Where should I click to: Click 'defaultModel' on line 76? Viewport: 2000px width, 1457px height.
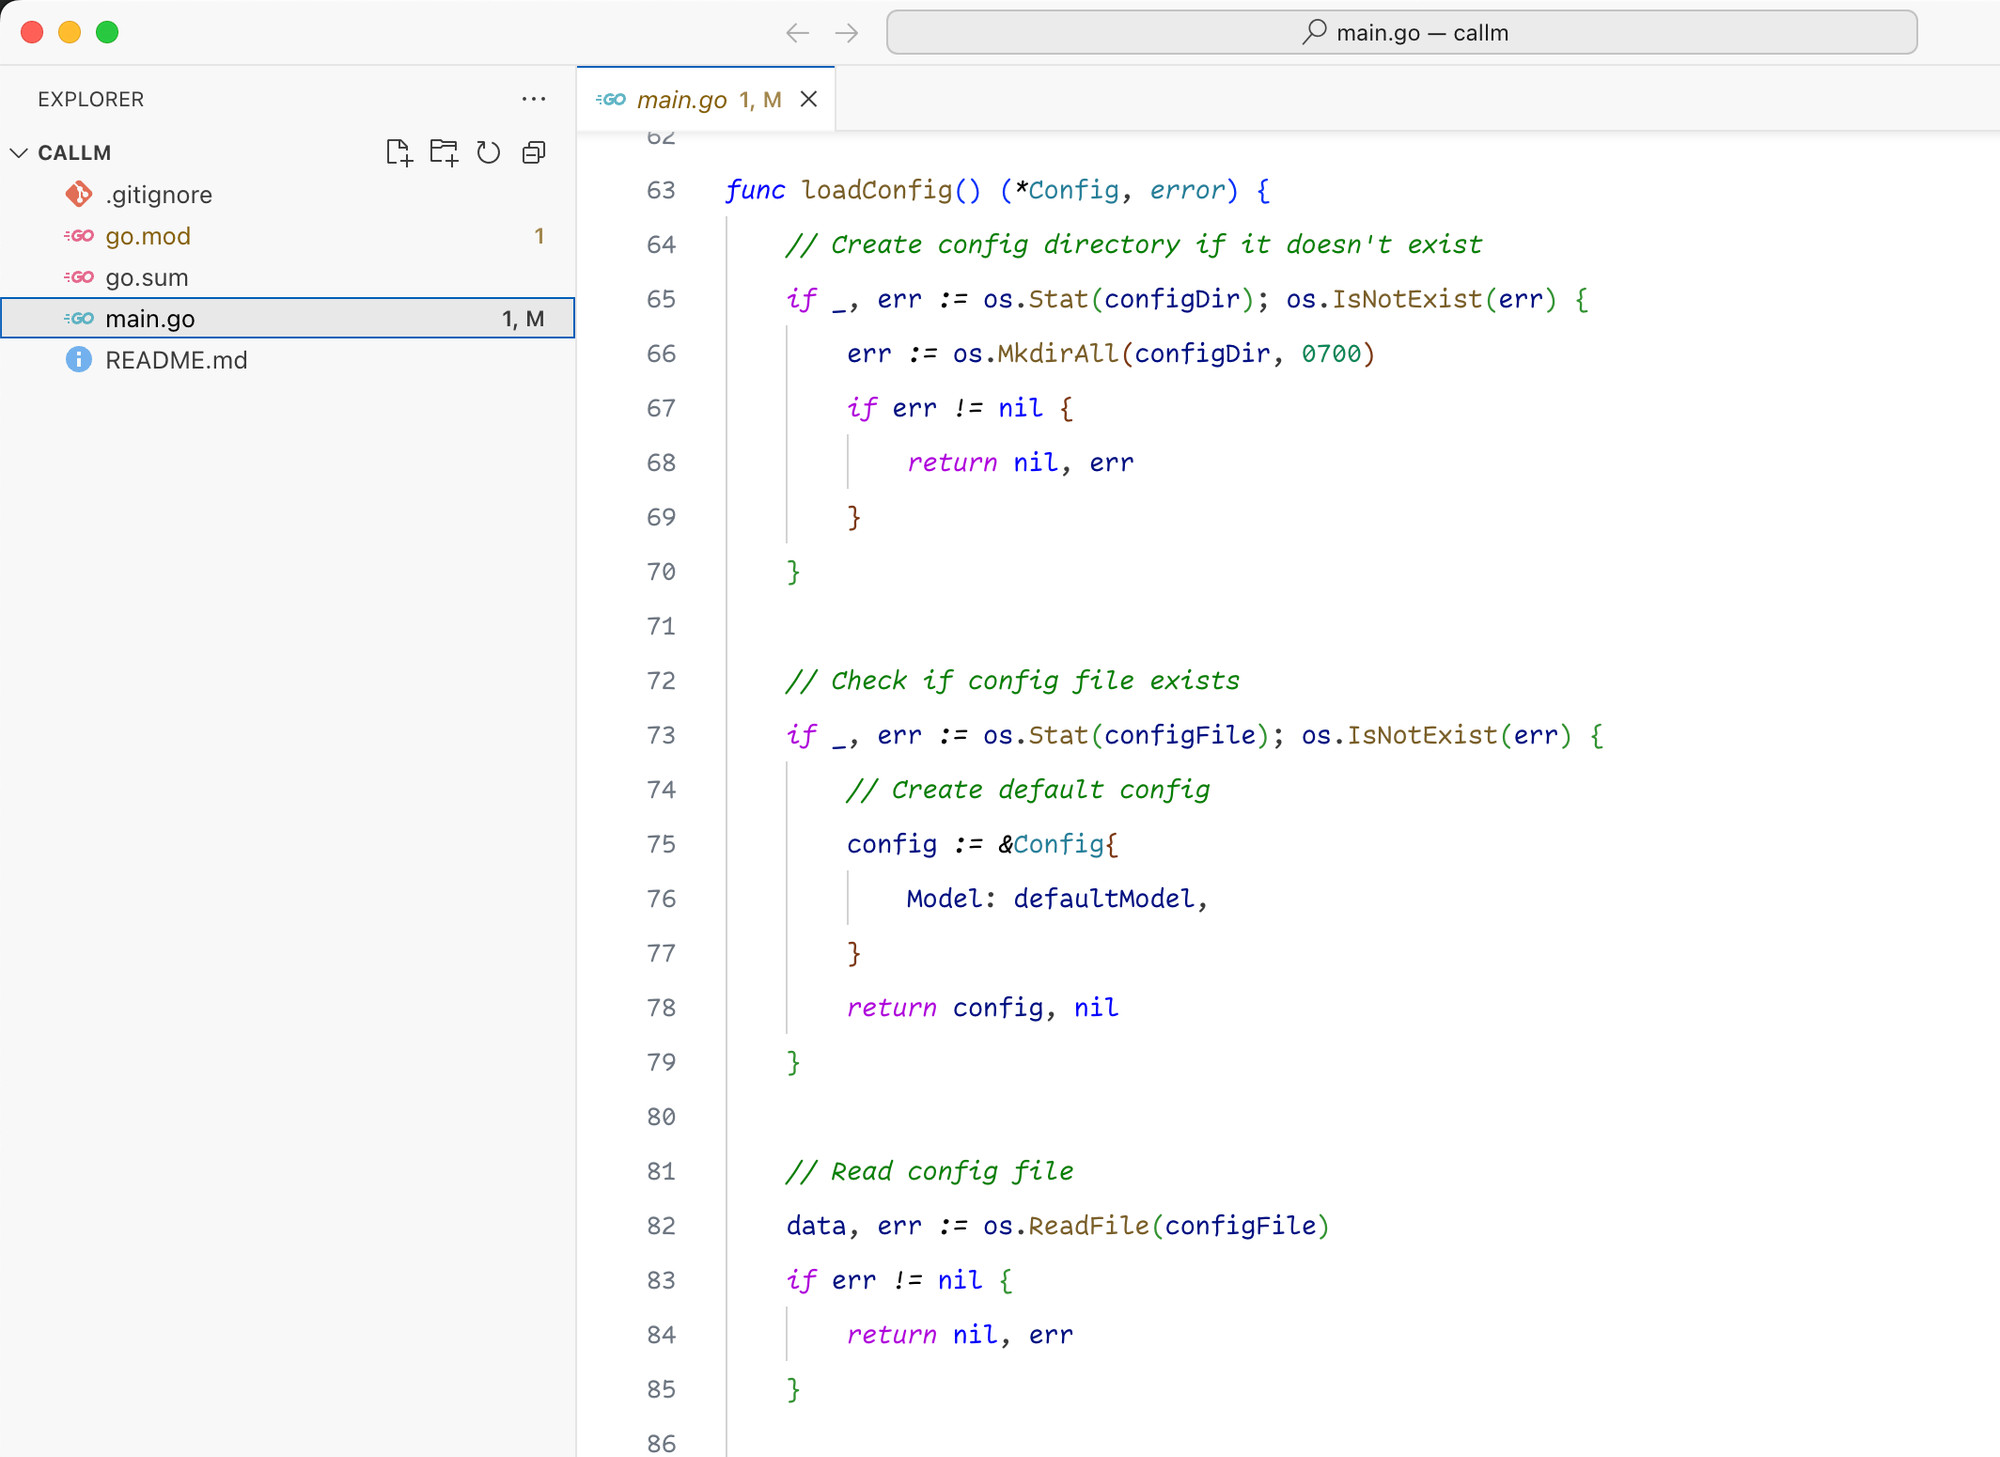pos(1104,898)
